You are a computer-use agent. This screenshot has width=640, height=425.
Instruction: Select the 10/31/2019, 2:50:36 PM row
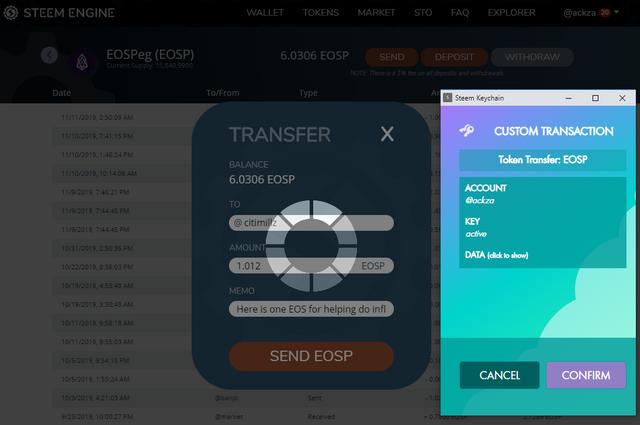(97, 248)
